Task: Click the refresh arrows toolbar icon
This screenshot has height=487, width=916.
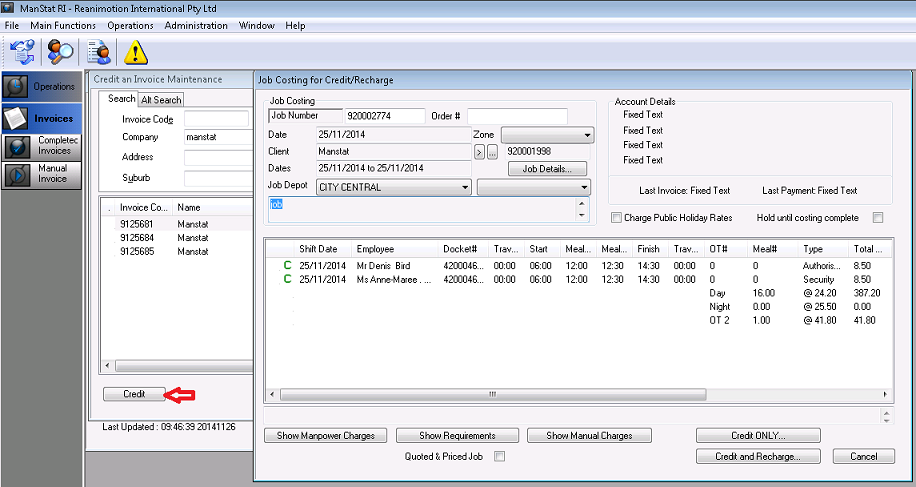Action: click(23, 52)
